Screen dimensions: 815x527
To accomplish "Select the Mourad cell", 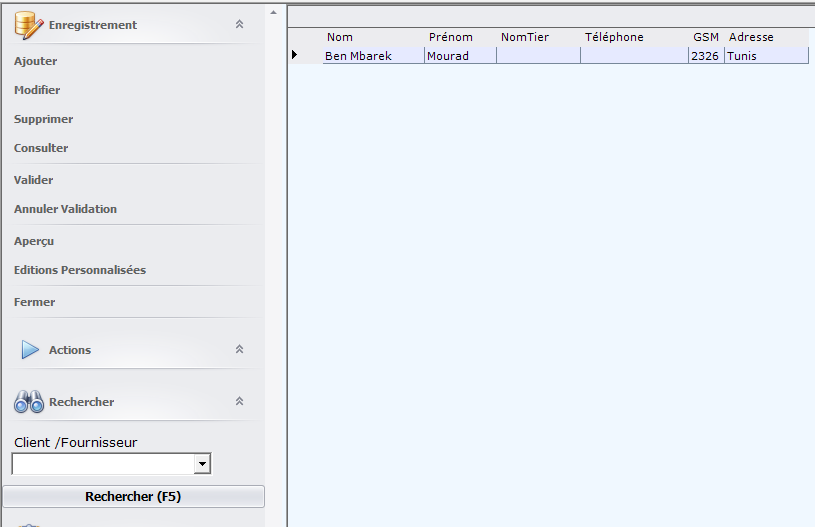I will tap(461, 56).
